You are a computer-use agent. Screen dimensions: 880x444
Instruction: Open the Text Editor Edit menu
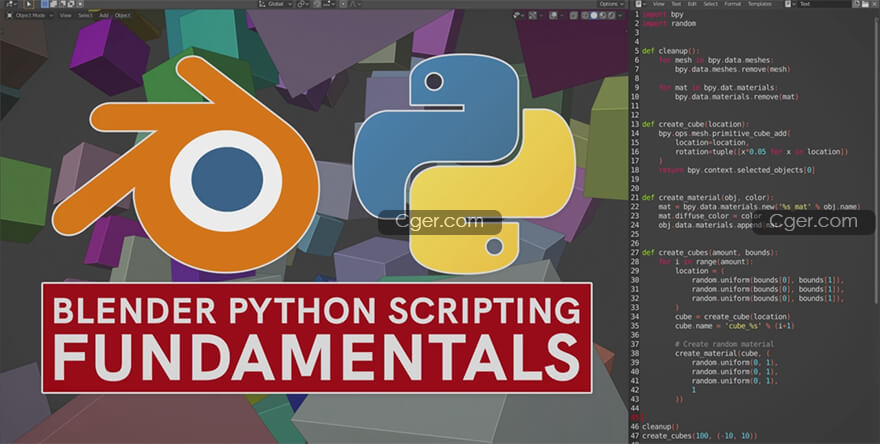(692, 4)
